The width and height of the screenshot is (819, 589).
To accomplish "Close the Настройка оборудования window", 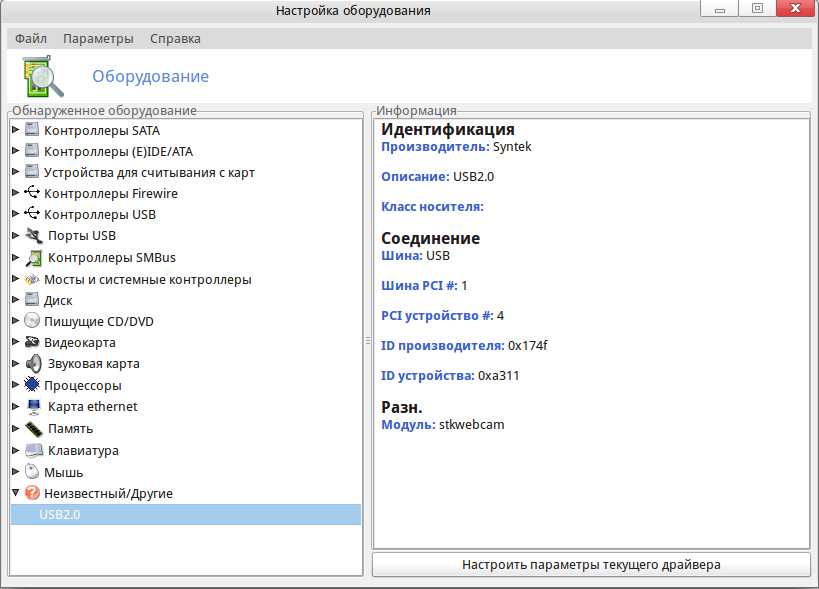I will [x=795, y=9].
